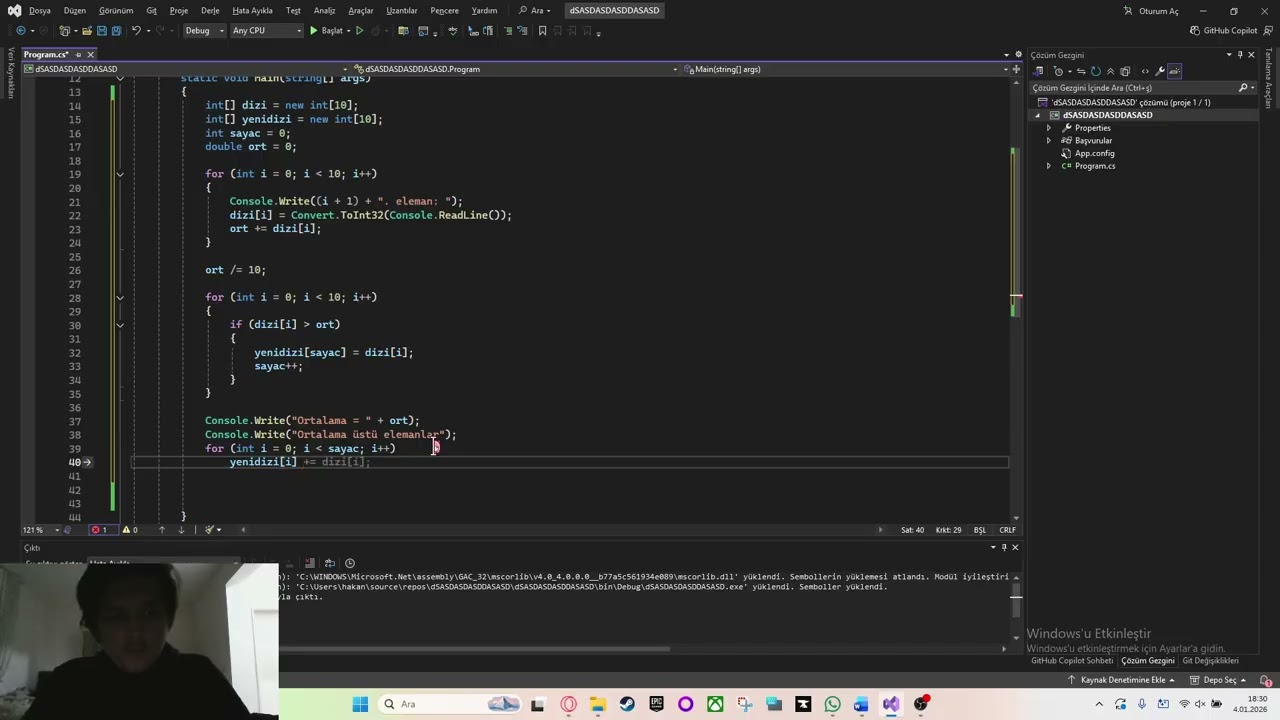Click the Ara search box in title bar
Screen dimensions: 1280x720
[x=534, y=11]
